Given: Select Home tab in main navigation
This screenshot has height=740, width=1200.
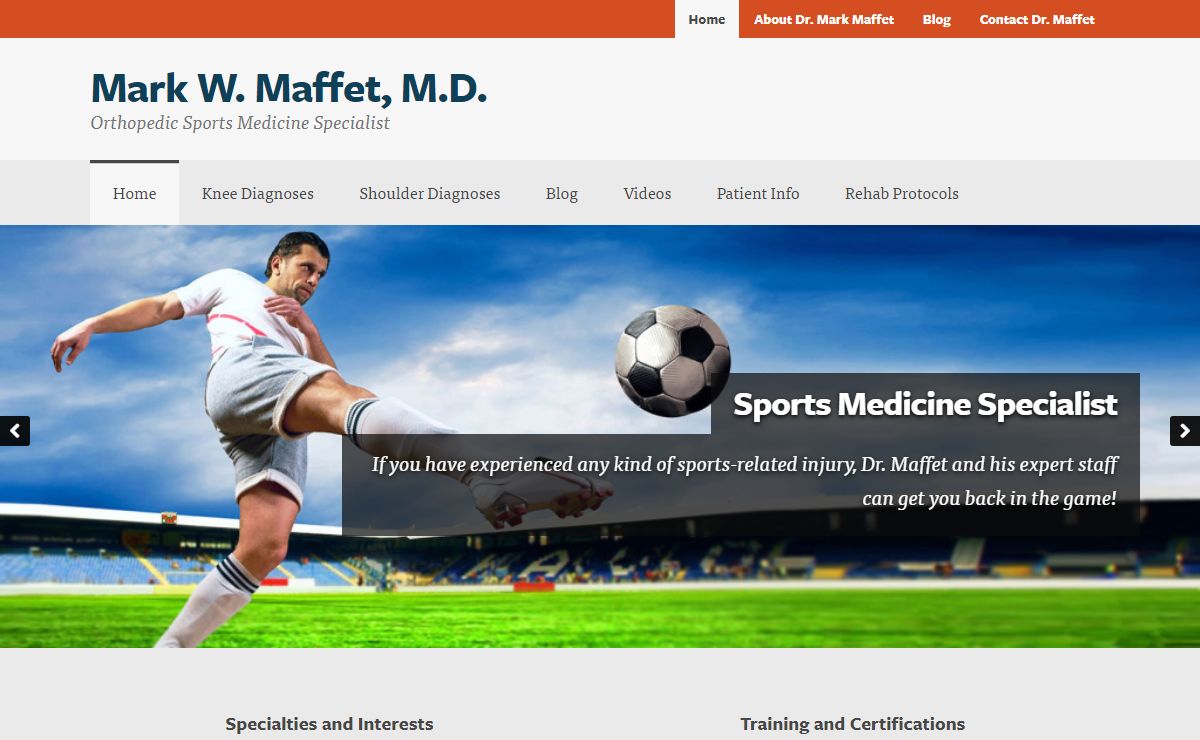Looking at the screenshot, I should (135, 193).
